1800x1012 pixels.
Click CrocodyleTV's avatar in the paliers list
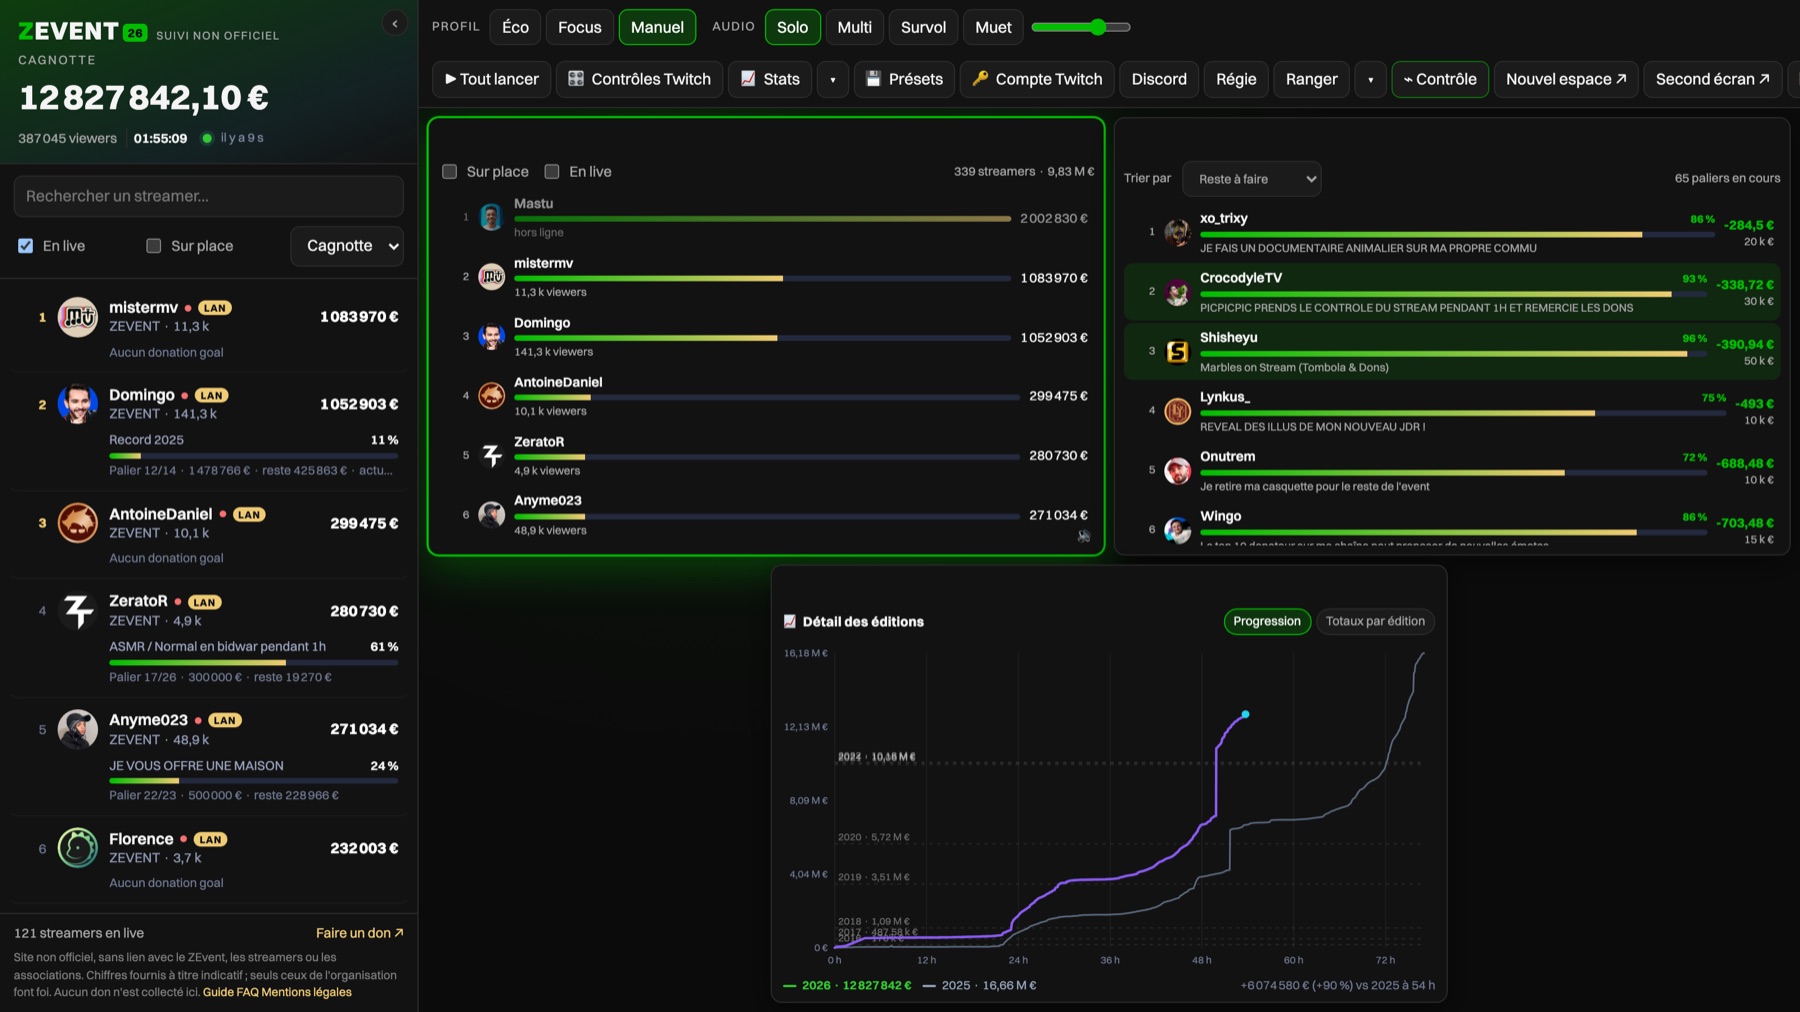coord(1177,292)
